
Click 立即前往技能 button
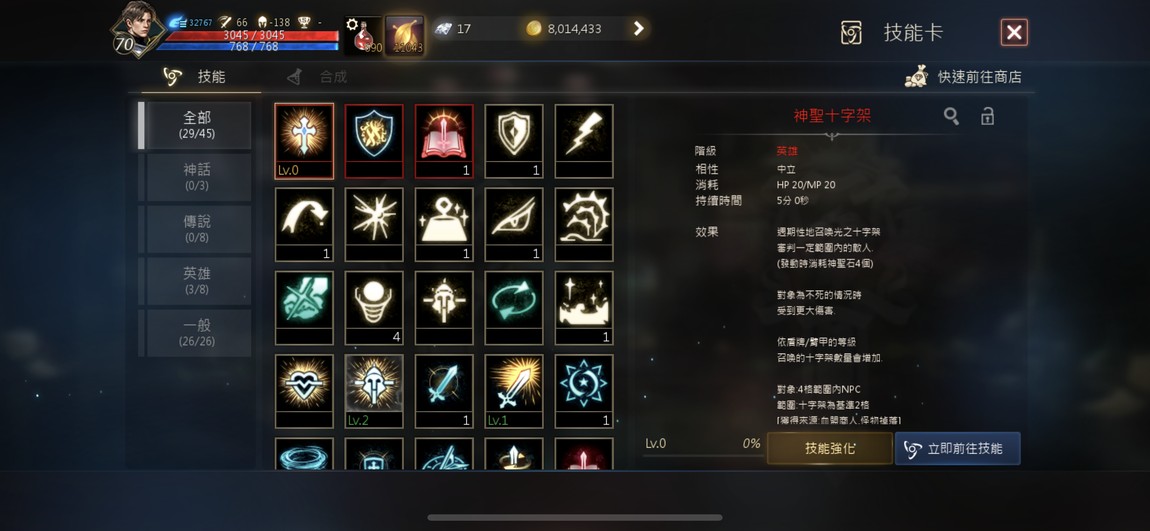pos(957,448)
